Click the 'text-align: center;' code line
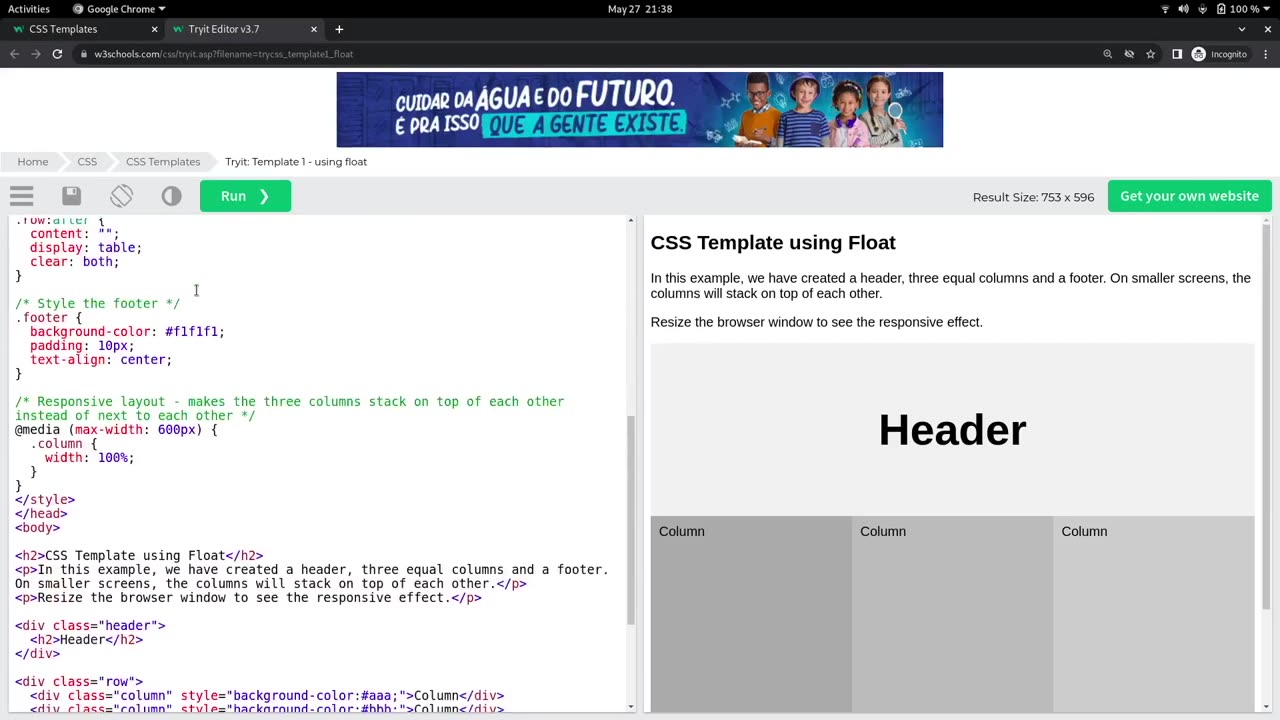Image resolution: width=1280 pixels, height=720 pixels. coord(101,359)
